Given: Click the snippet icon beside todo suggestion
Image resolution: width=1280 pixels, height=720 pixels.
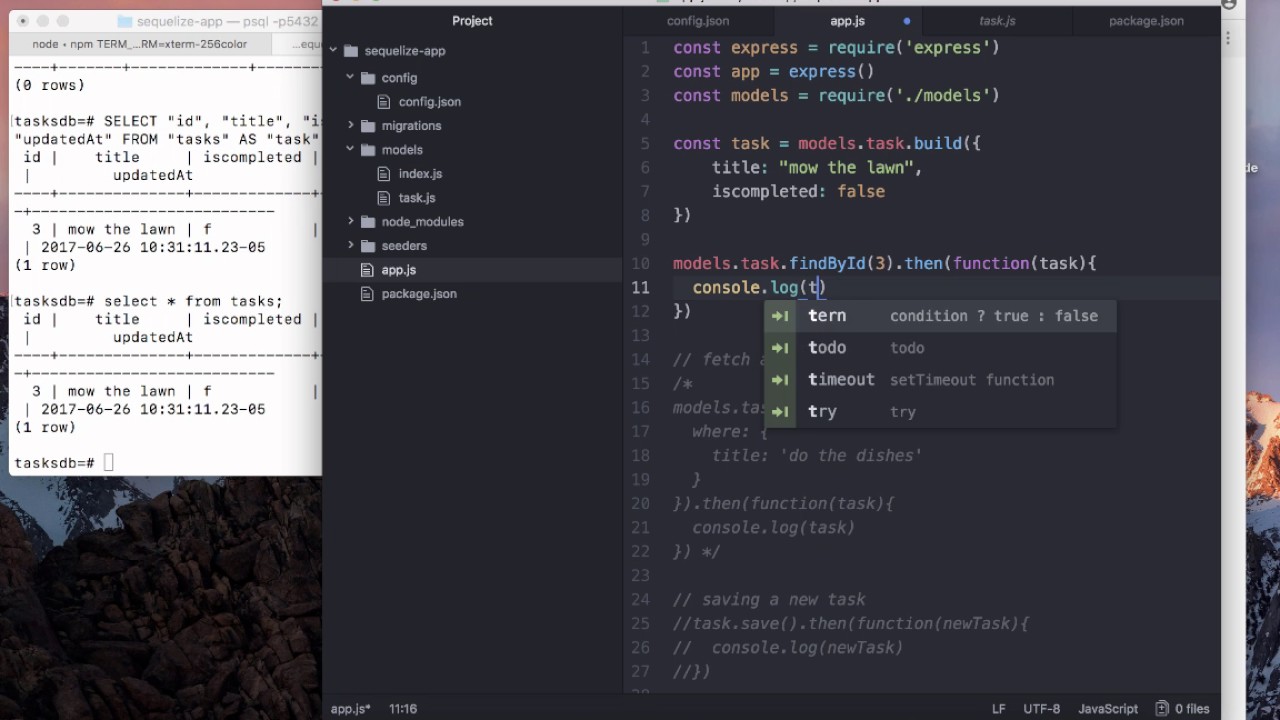Looking at the screenshot, I should (x=780, y=348).
